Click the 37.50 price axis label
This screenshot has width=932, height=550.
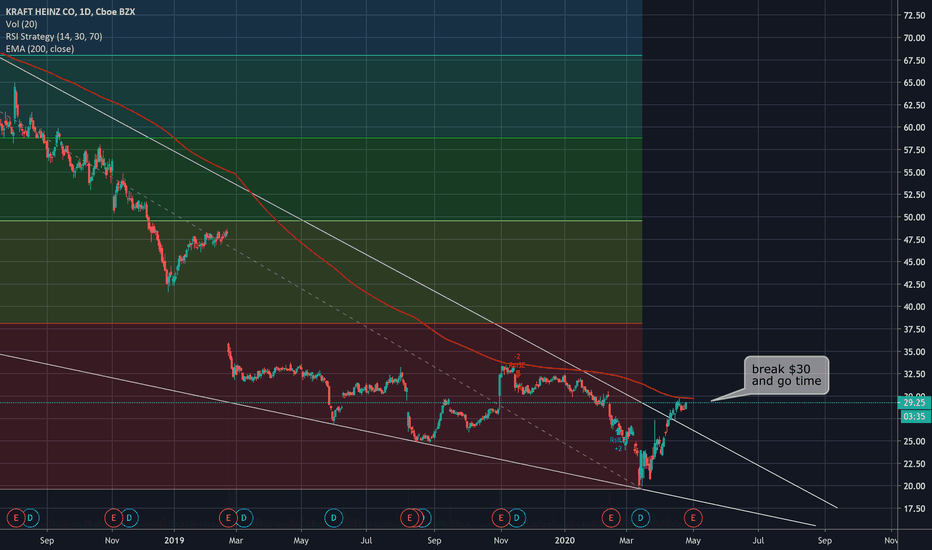tap(914, 329)
